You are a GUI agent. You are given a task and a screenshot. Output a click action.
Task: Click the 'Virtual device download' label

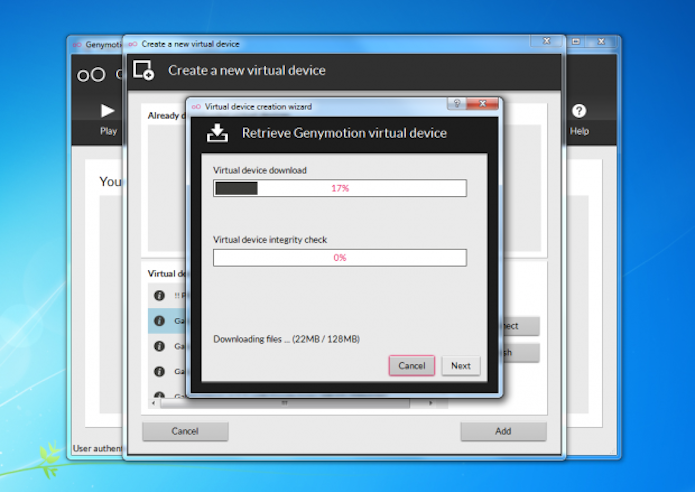(260, 170)
